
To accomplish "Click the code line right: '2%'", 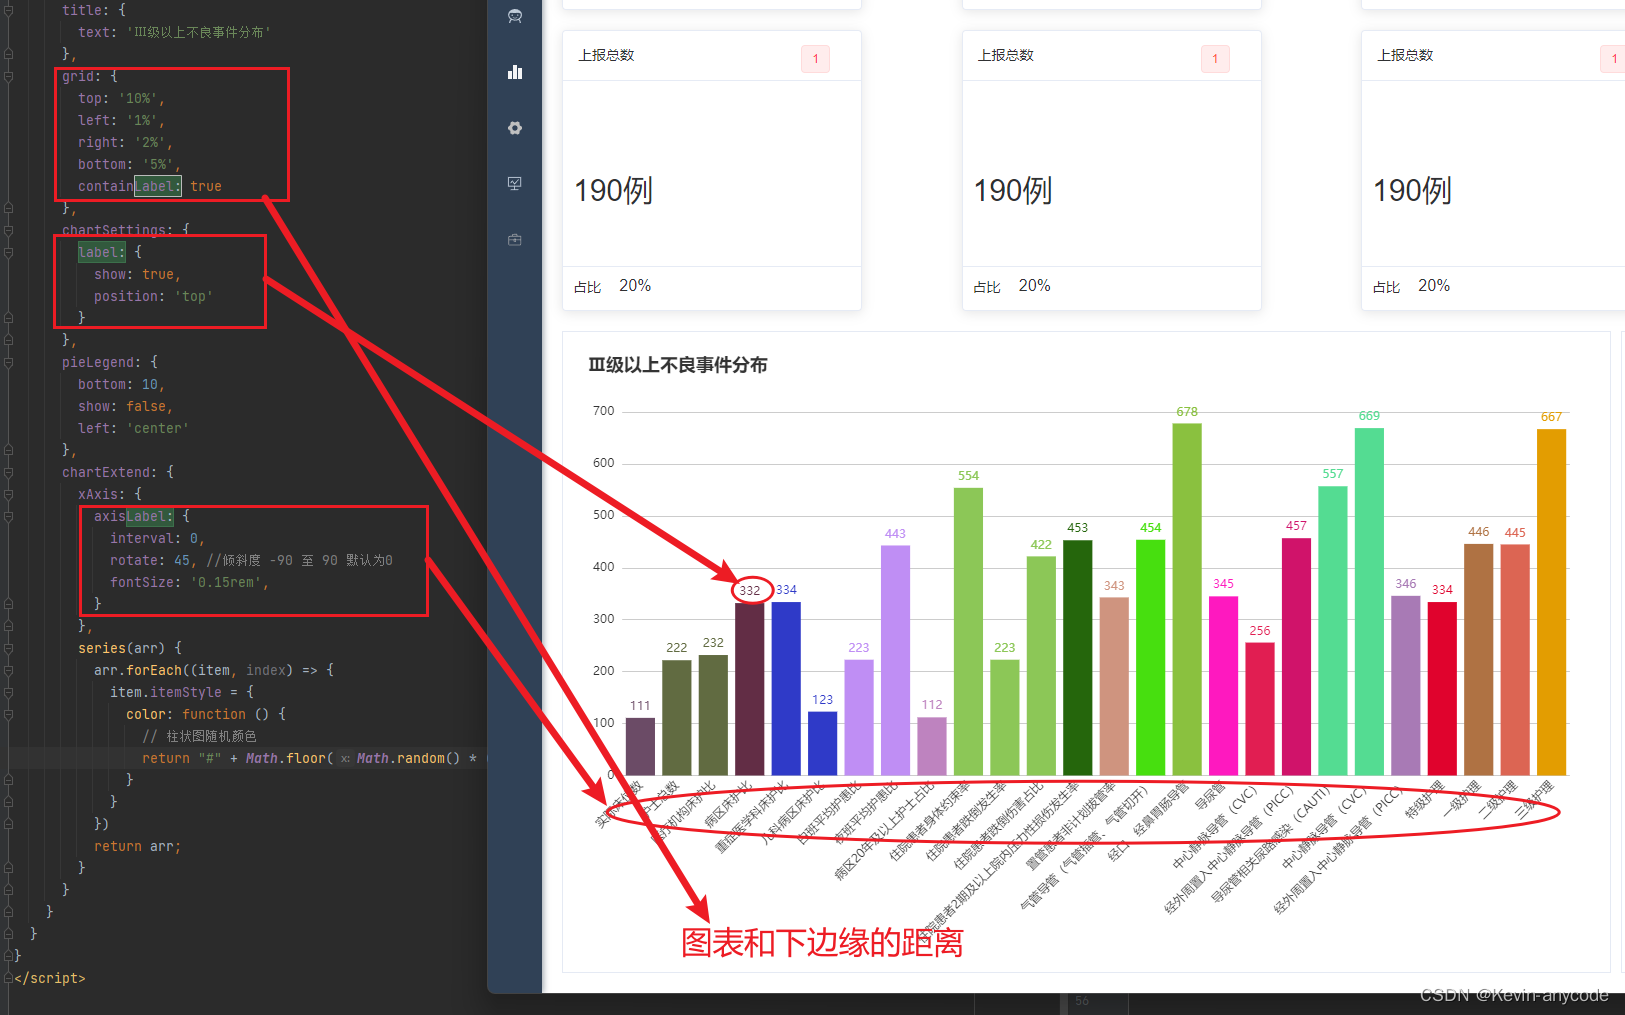I will pyautogui.click(x=125, y=142).
